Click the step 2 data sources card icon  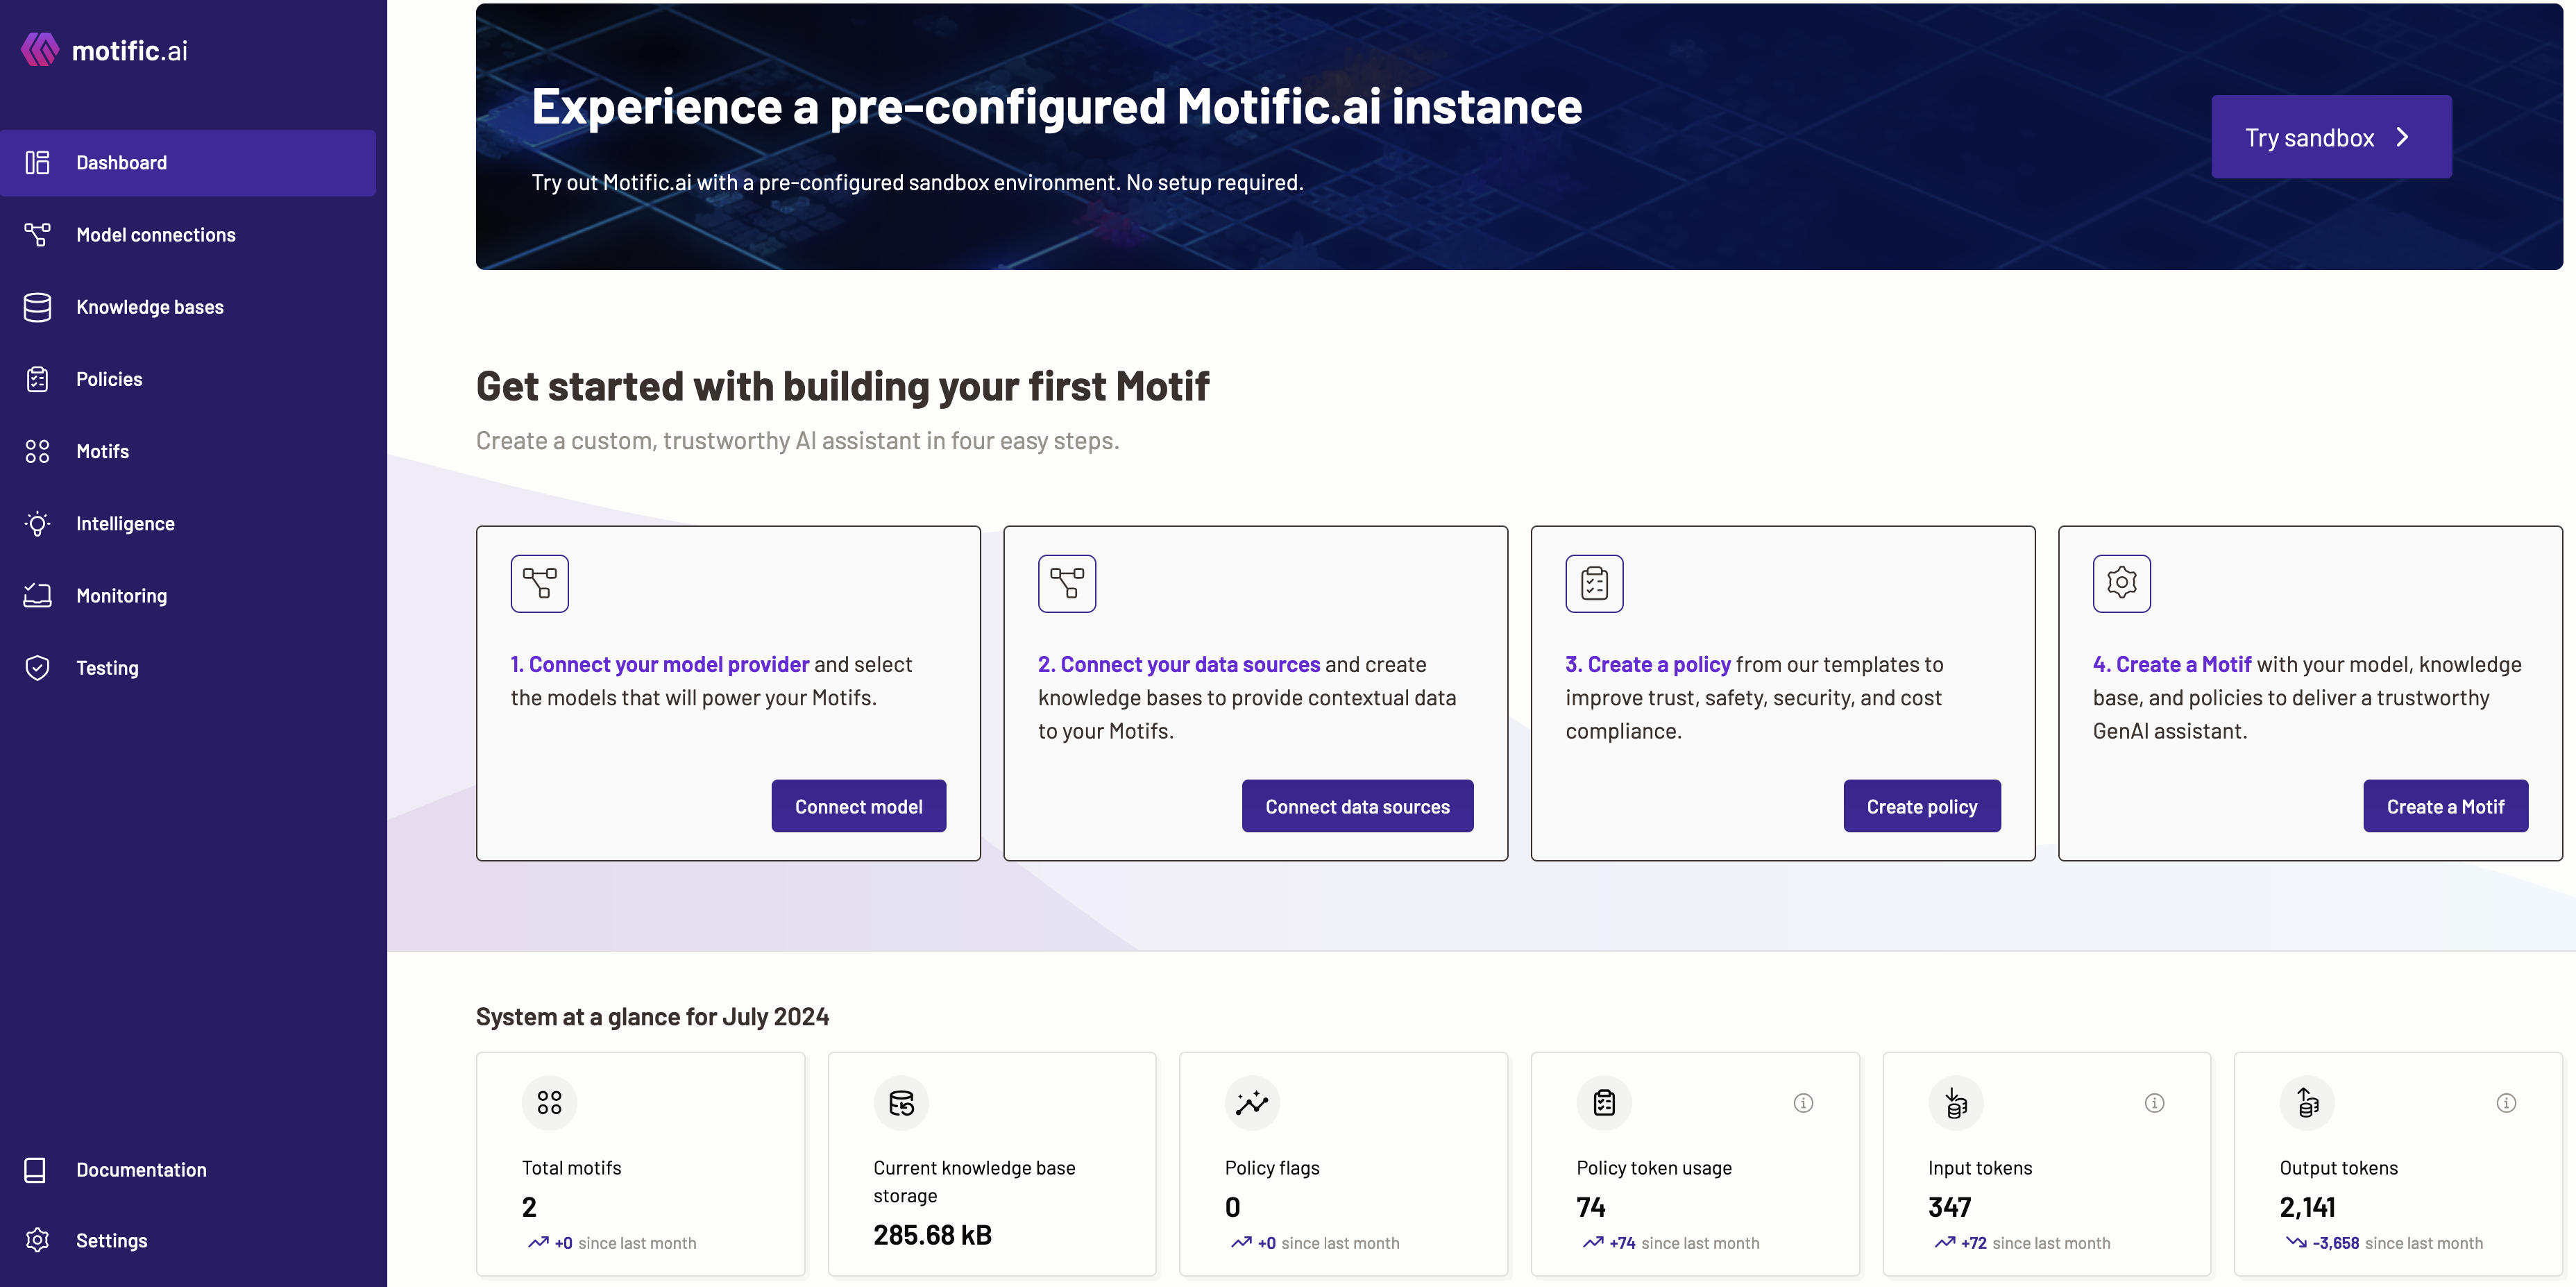pyautogui.click(x=1067, y=583)
